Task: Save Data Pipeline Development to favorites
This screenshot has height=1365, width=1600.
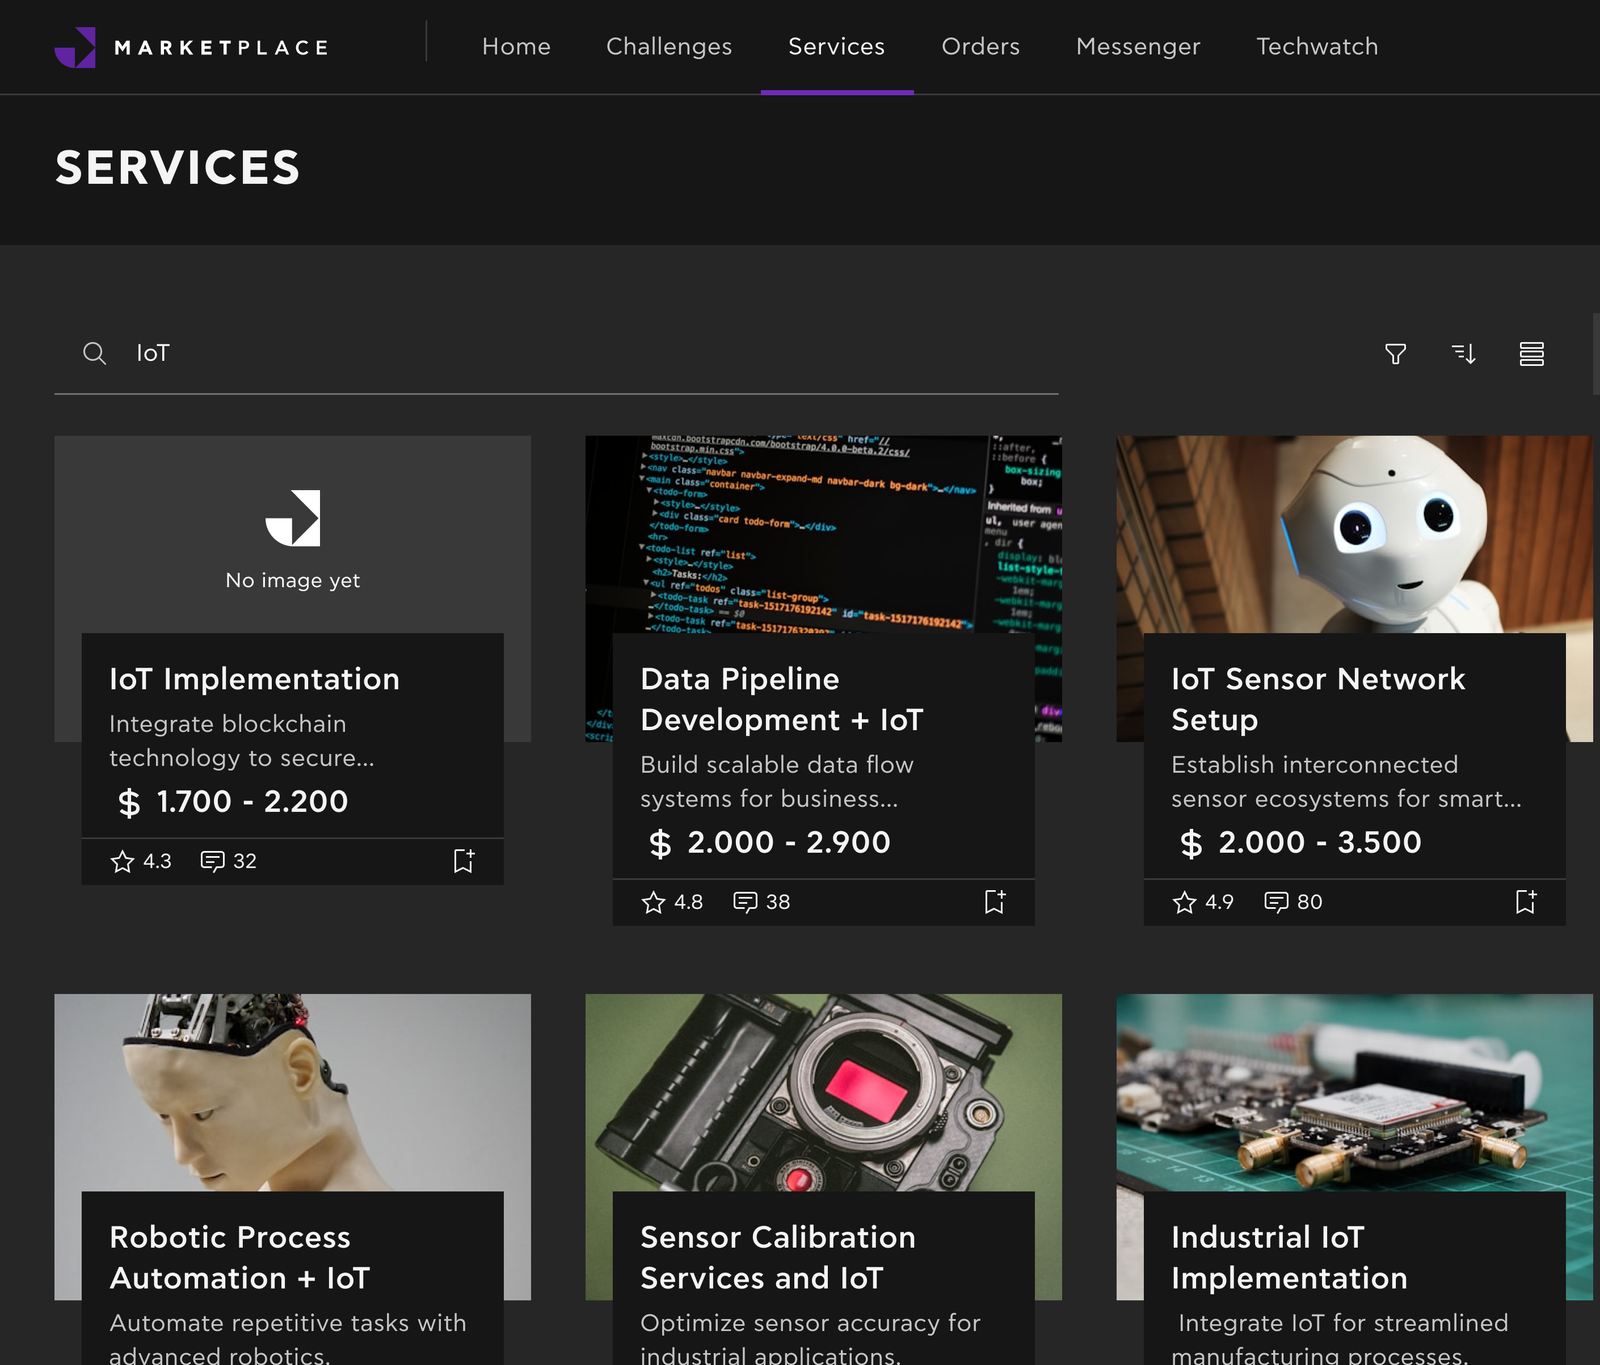Action: pyautogui.click(x=993, y=902)
